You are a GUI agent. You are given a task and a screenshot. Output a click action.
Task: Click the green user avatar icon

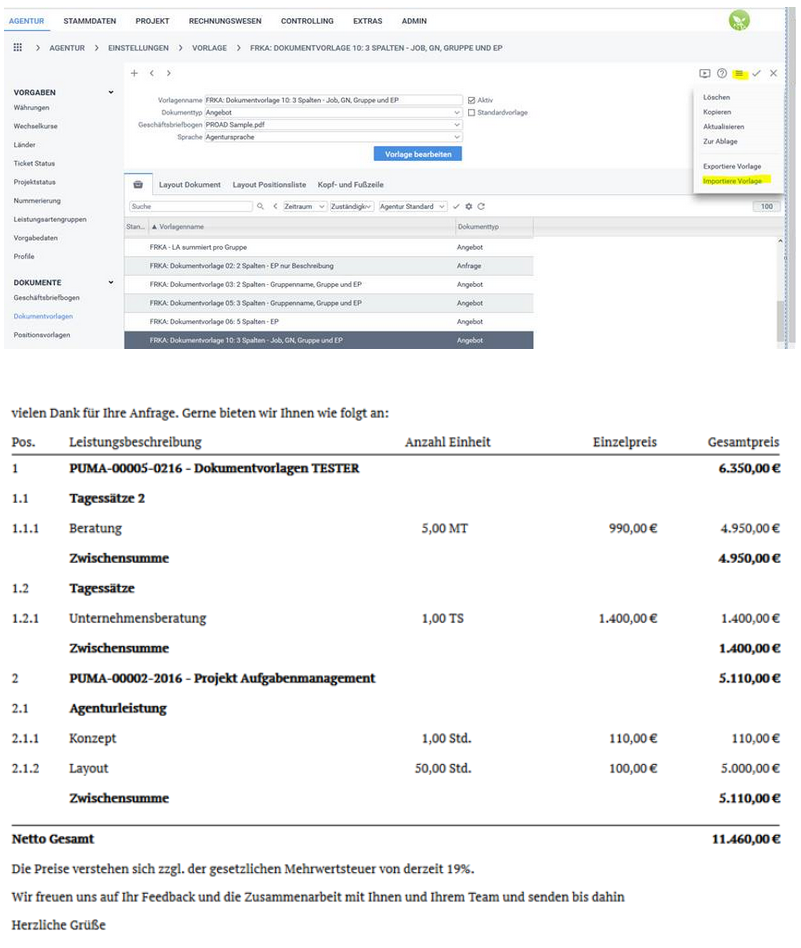tap(739, 21)
